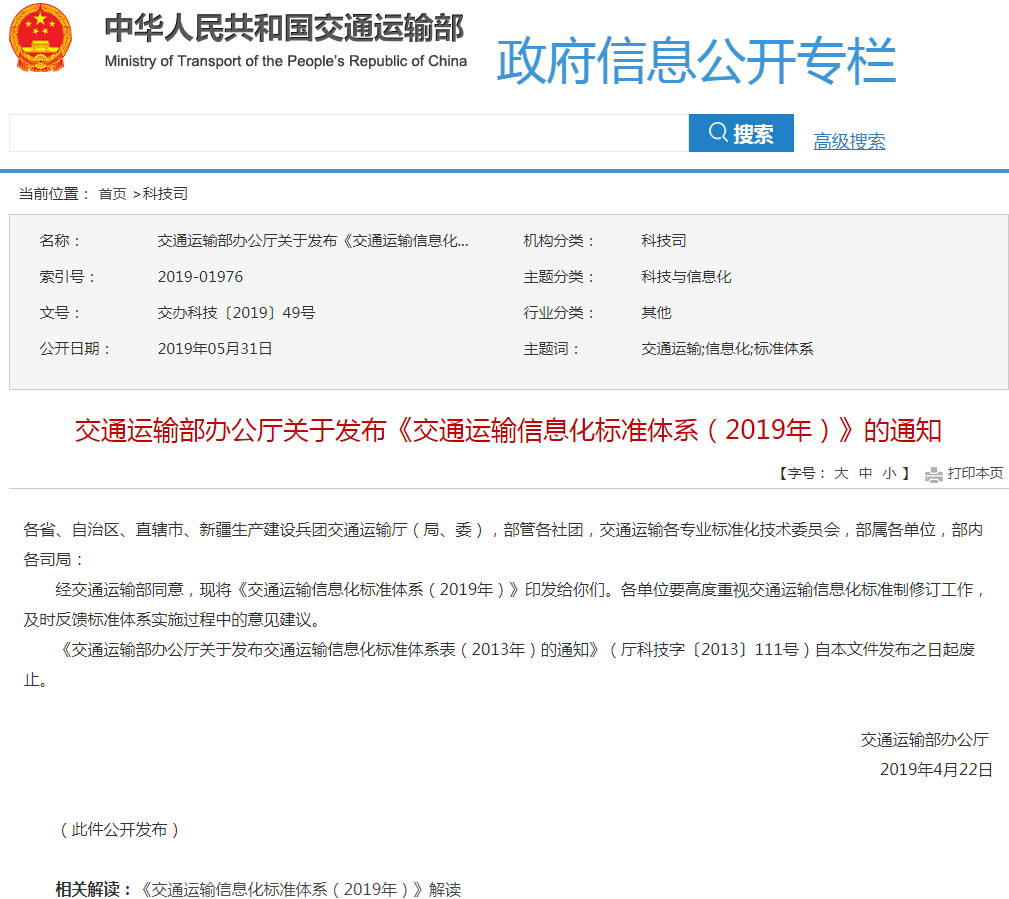Click the 其他 industry category value
1009x899 pixels.
pyautogui.click(x=656, y=313)
